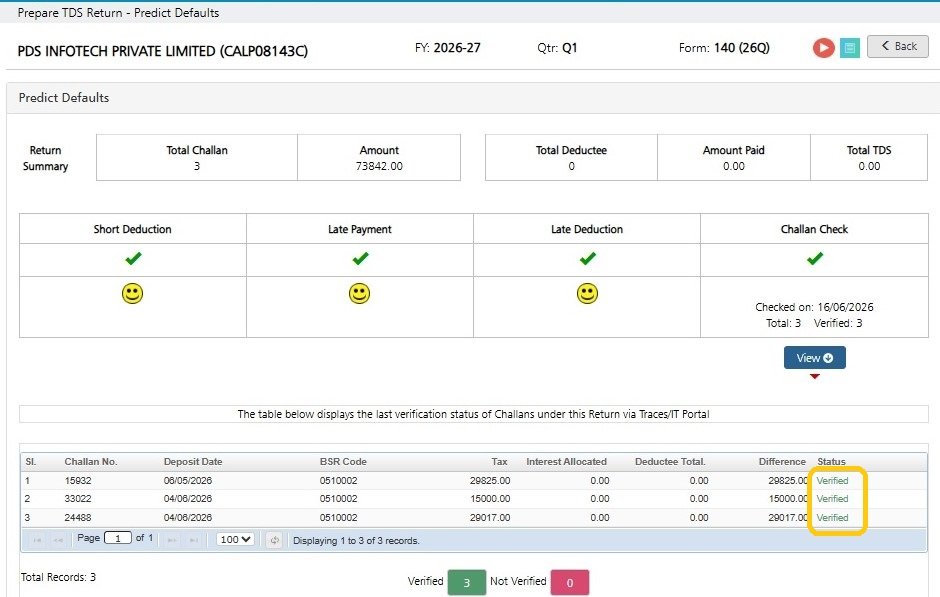
Task: Sort by Status column header
Action: [831, 462]
